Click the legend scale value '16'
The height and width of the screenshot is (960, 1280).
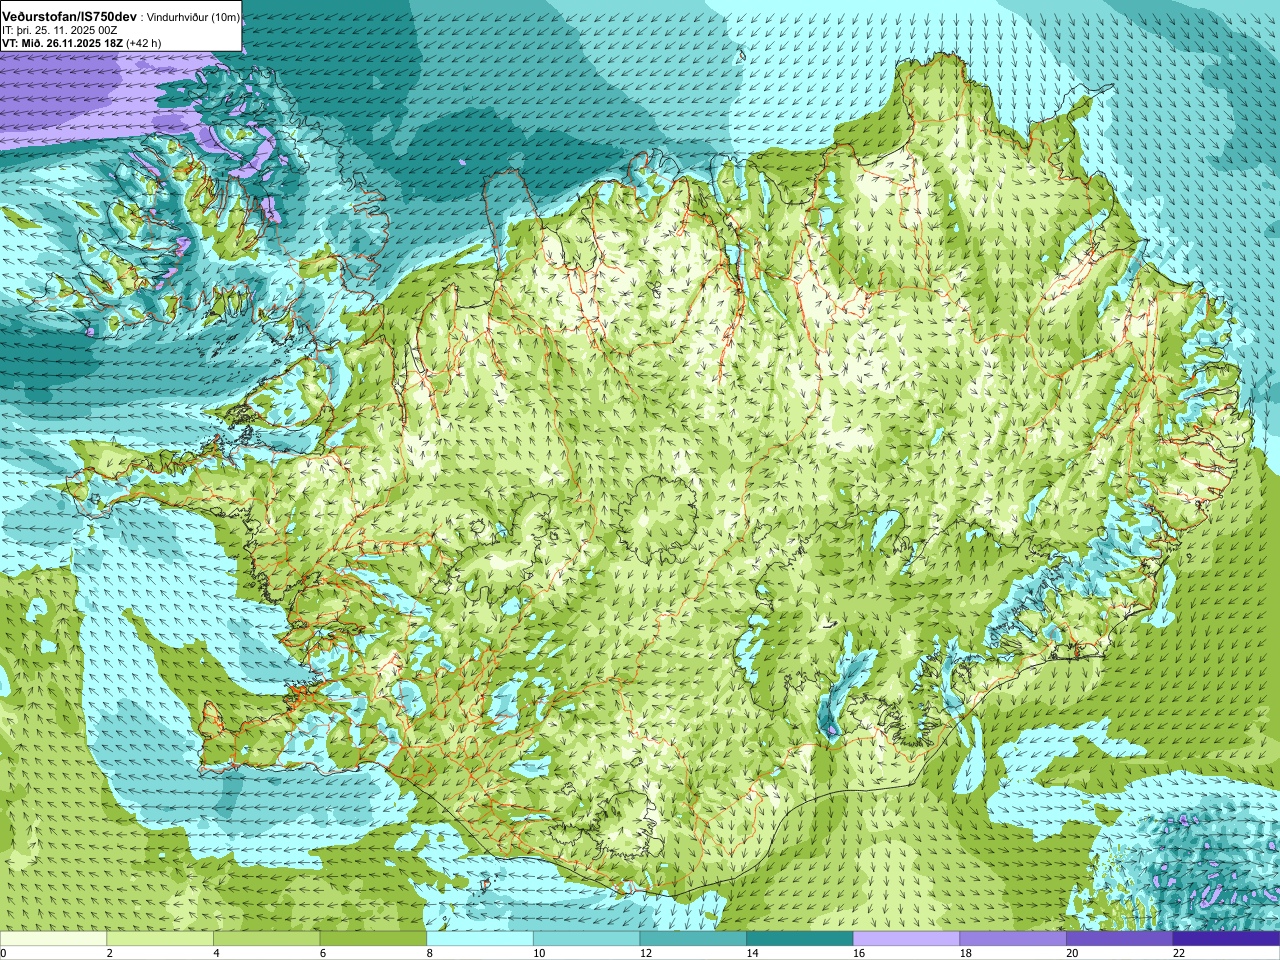pos(859,953)
